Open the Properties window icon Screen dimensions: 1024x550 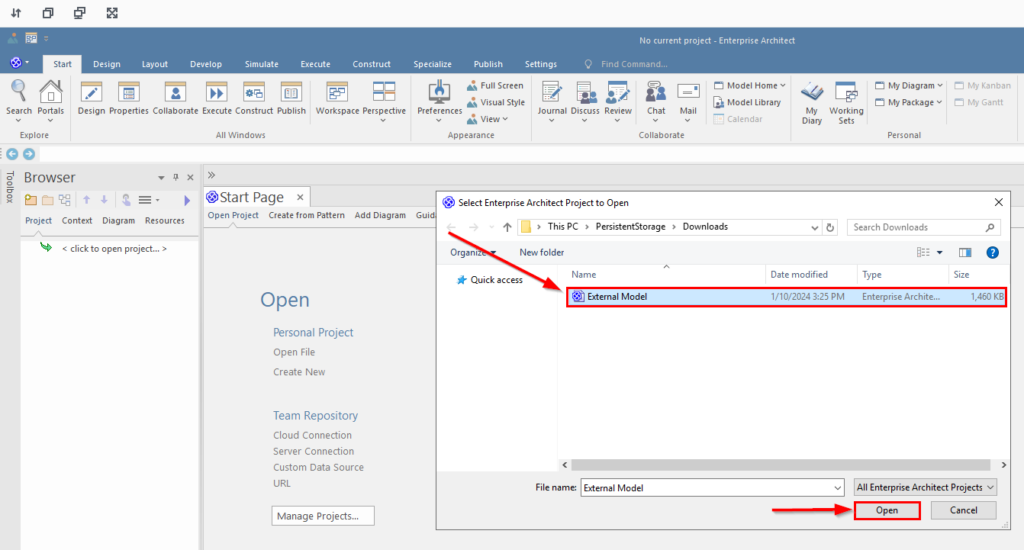click(x=129, y=98)
